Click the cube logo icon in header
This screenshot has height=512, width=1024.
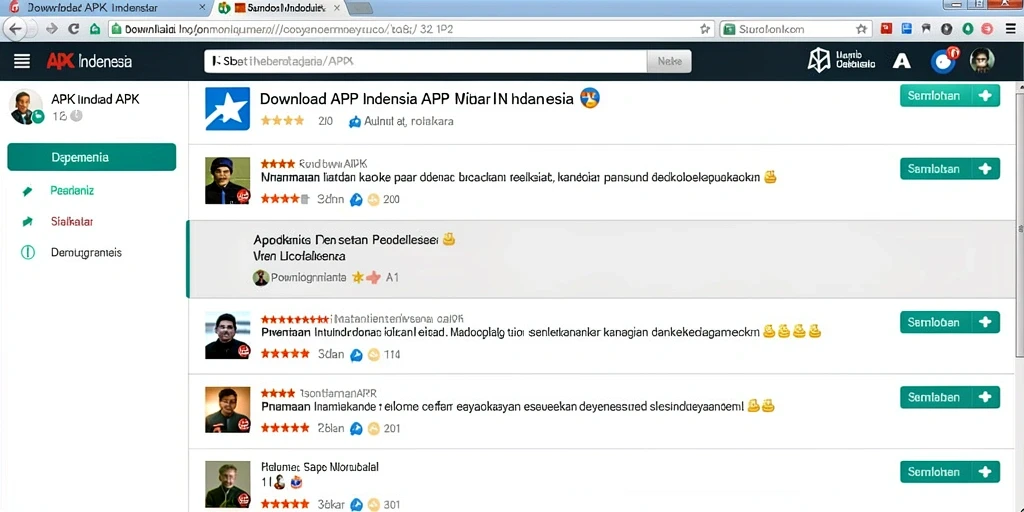(818, 61)
